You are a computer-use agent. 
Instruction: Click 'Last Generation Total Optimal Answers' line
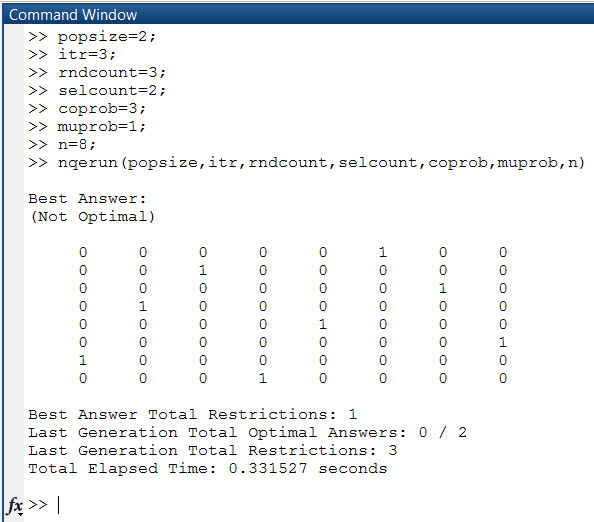[247, 433]
